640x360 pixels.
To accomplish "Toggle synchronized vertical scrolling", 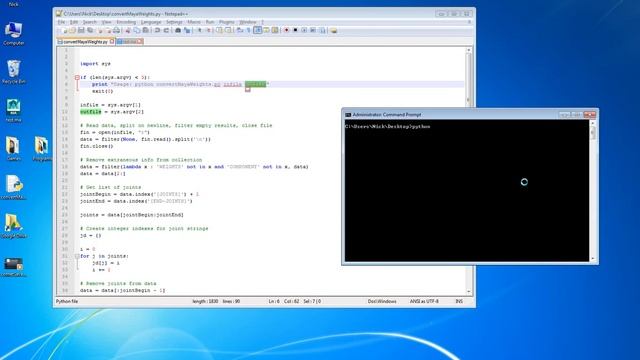I will point(218,30).
